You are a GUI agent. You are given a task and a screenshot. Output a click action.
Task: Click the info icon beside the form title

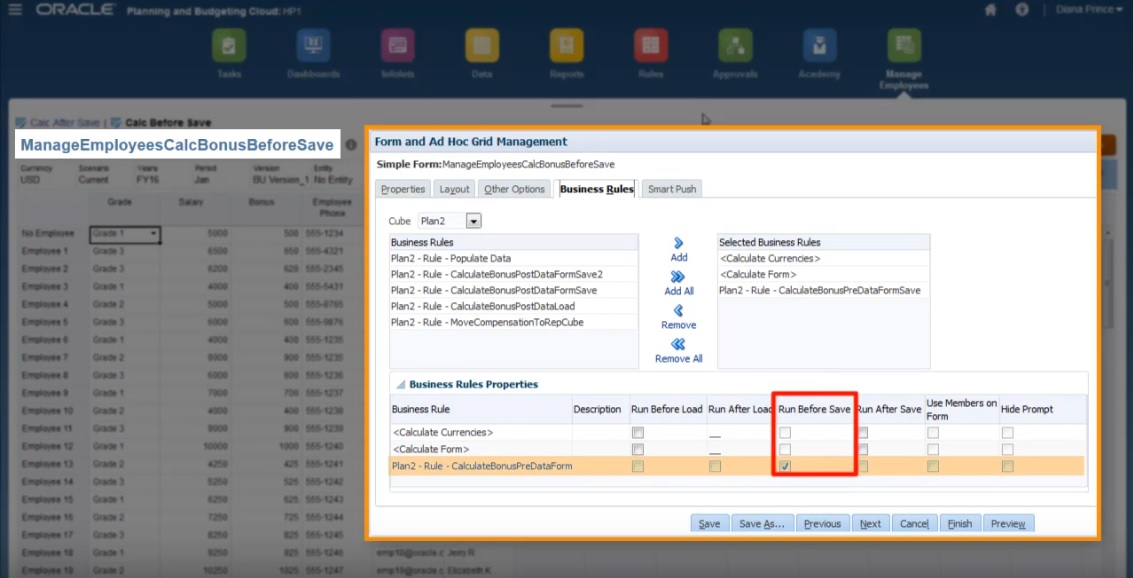tap(351, 145)
